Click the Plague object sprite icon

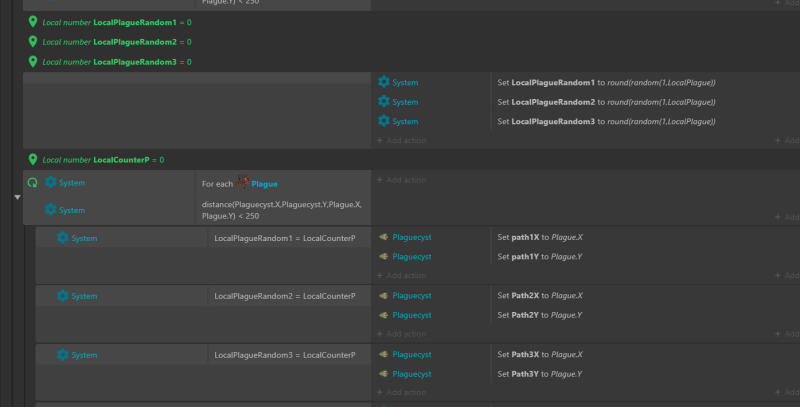[242, 182]
